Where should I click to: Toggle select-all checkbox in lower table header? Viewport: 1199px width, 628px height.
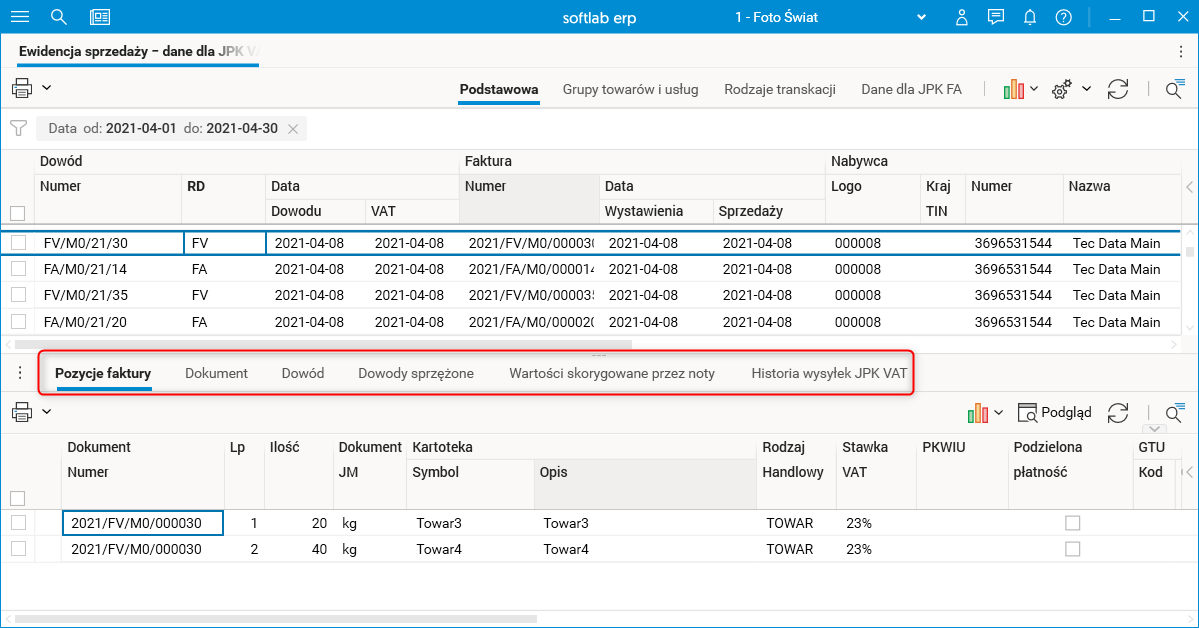(18, 499)
